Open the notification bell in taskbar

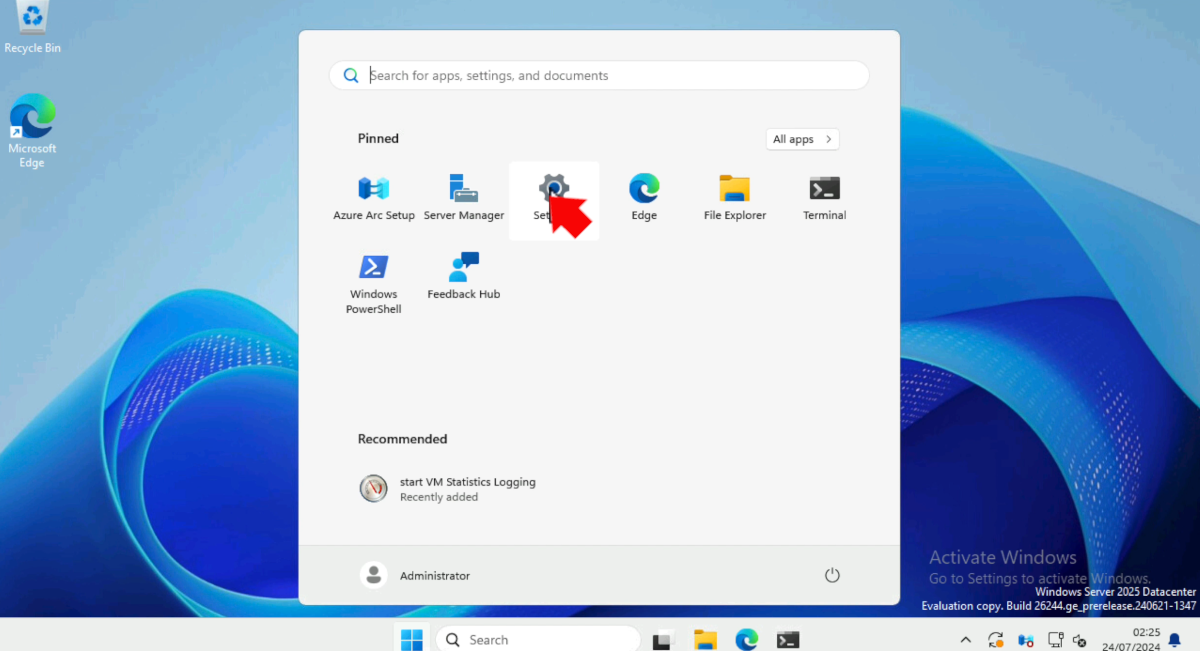point(1174,640)
